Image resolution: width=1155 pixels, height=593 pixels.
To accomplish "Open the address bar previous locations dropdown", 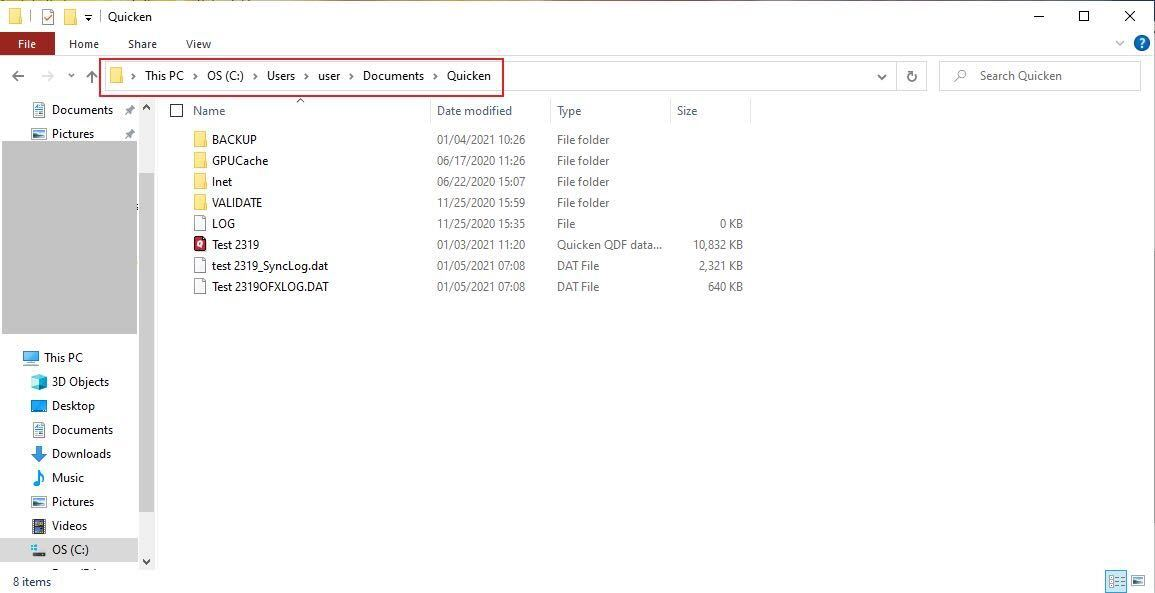I will [882, 76].
